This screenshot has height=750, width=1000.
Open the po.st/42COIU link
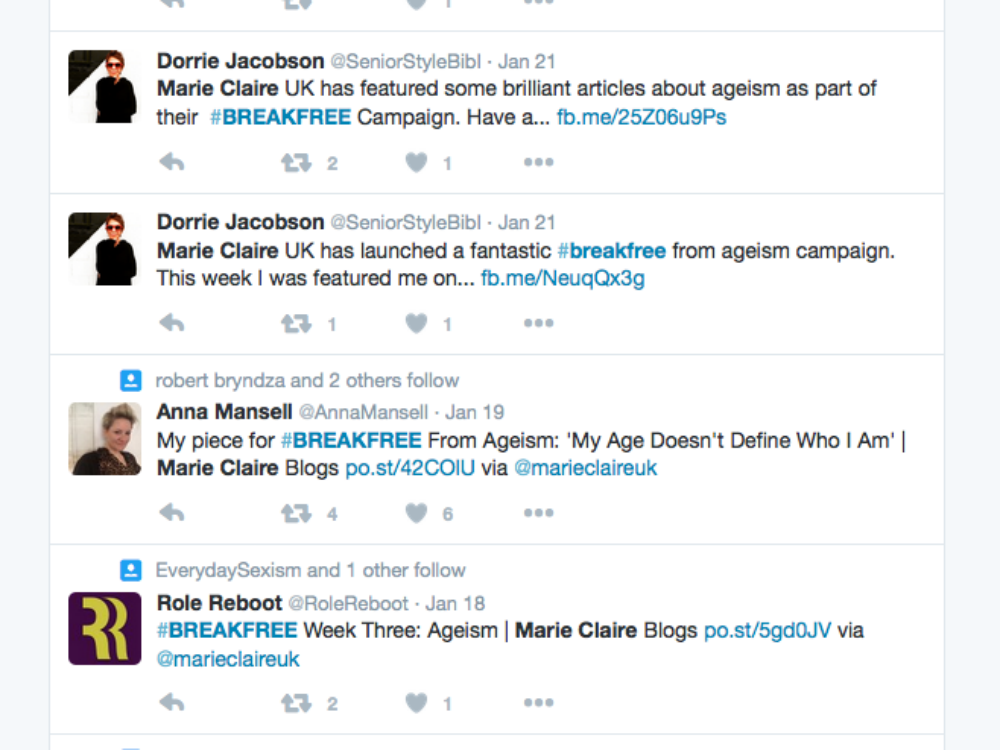pyautogui.click(x=410, y=468)
